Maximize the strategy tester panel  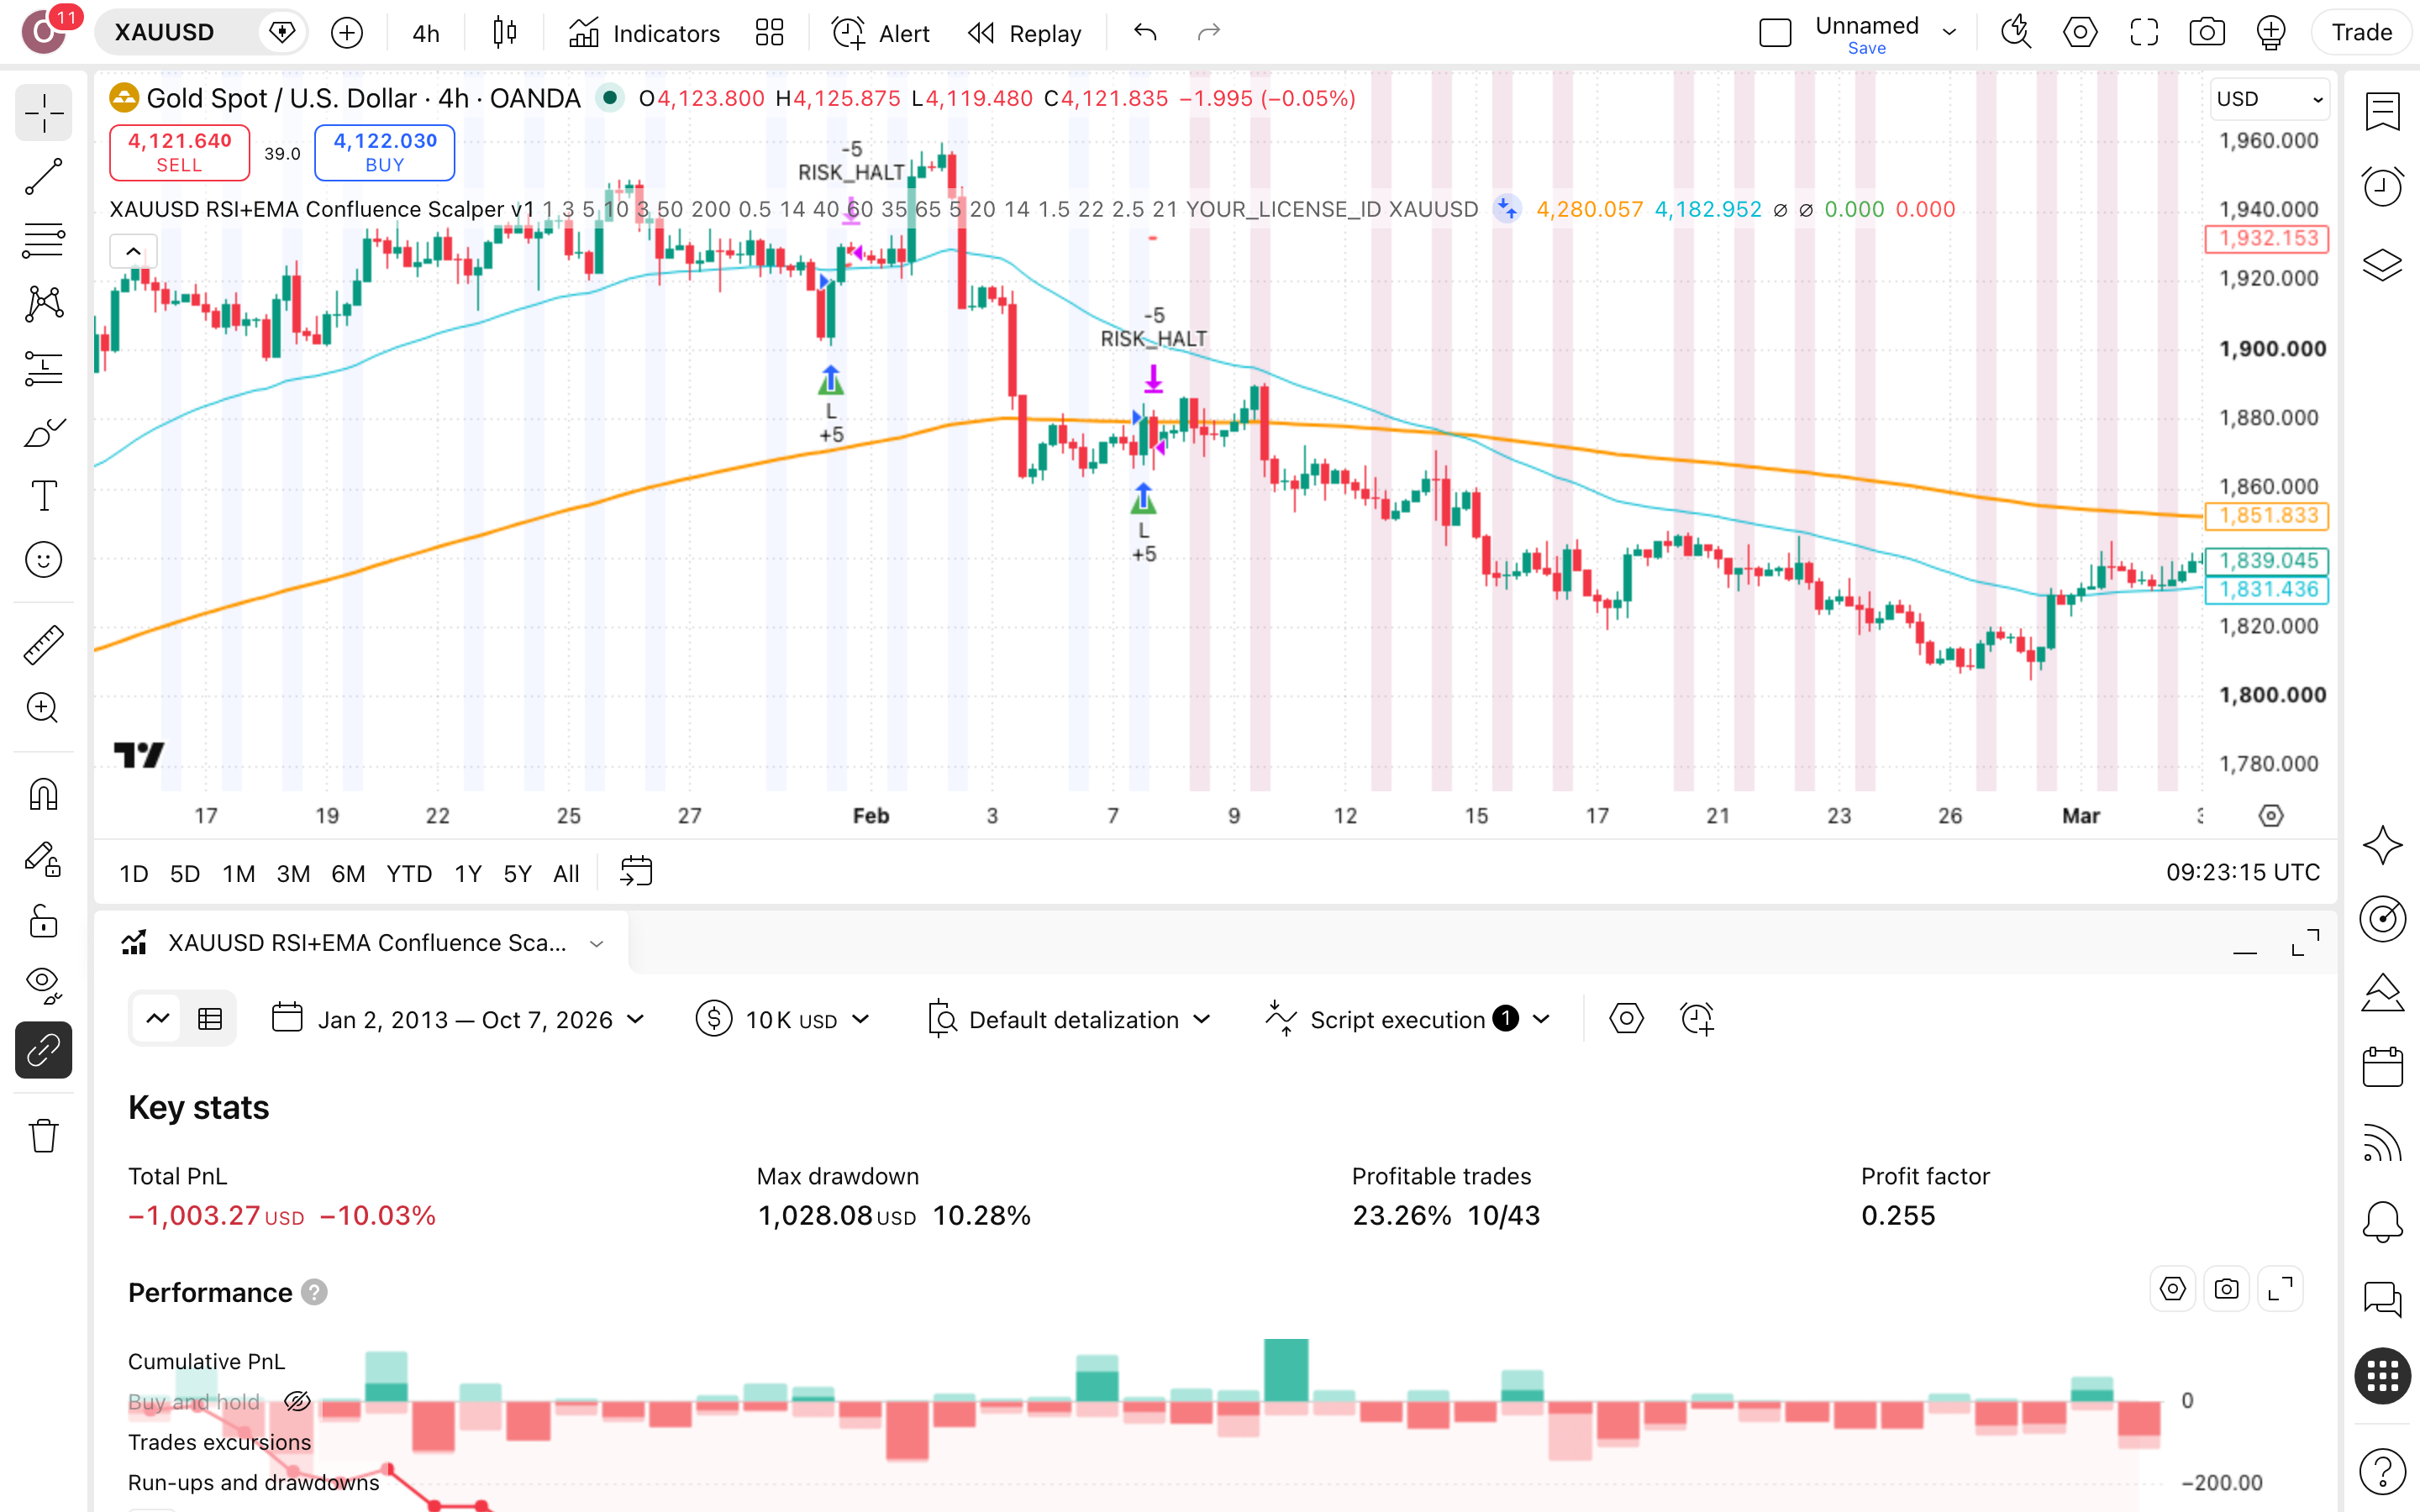[x=2305, y=943]
